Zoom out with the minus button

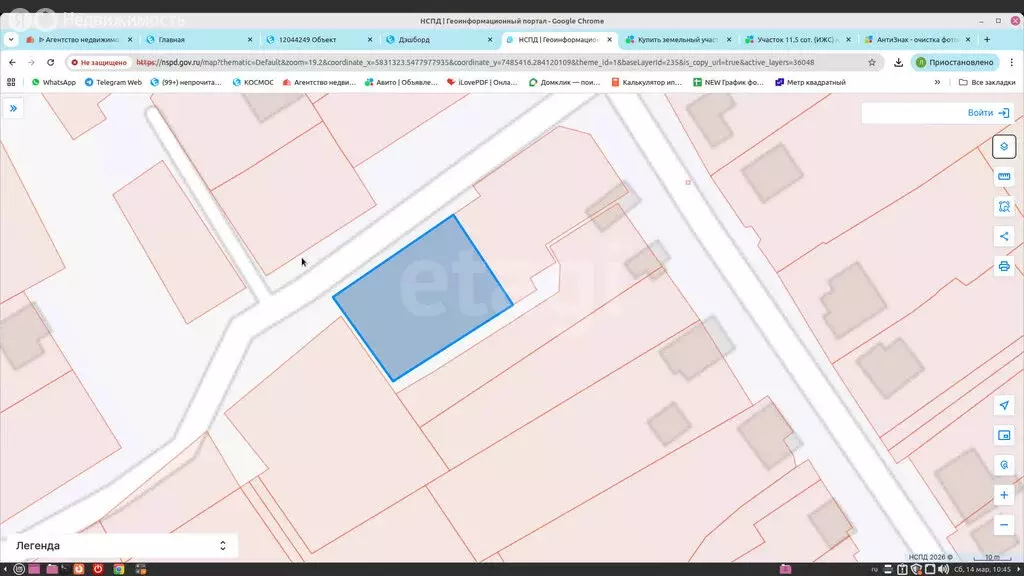1004,525
